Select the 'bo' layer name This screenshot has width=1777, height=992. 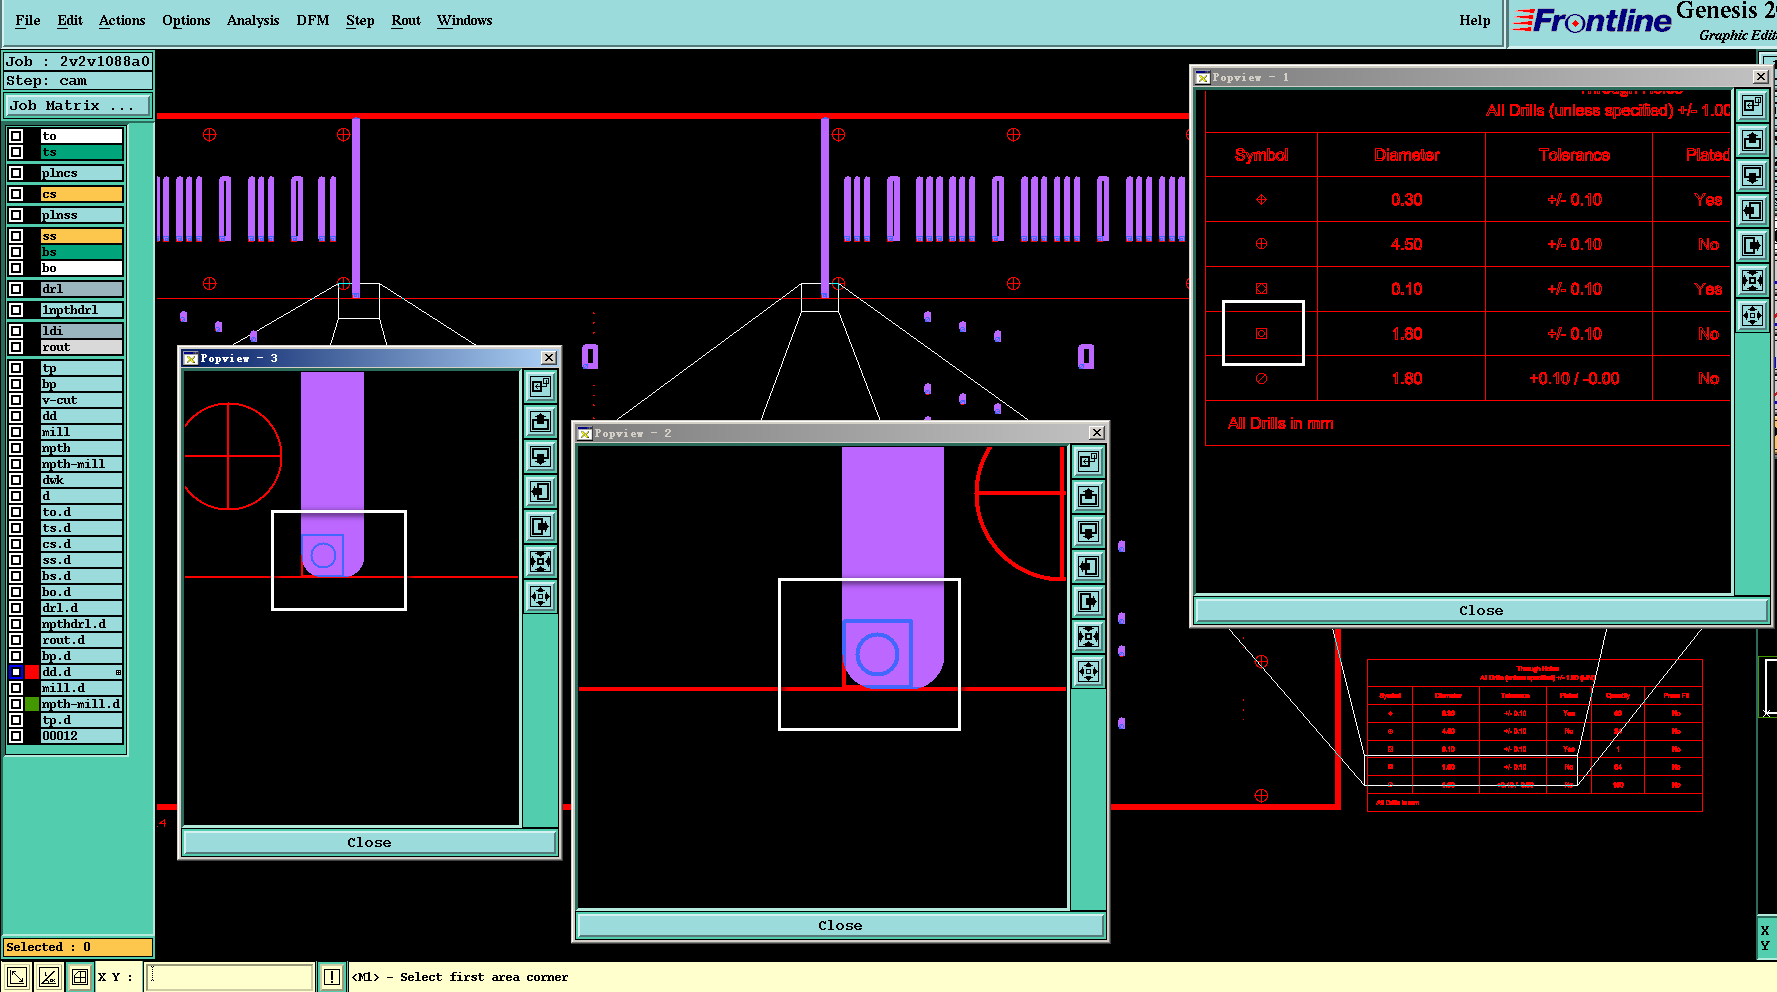[x=81, y=268]
